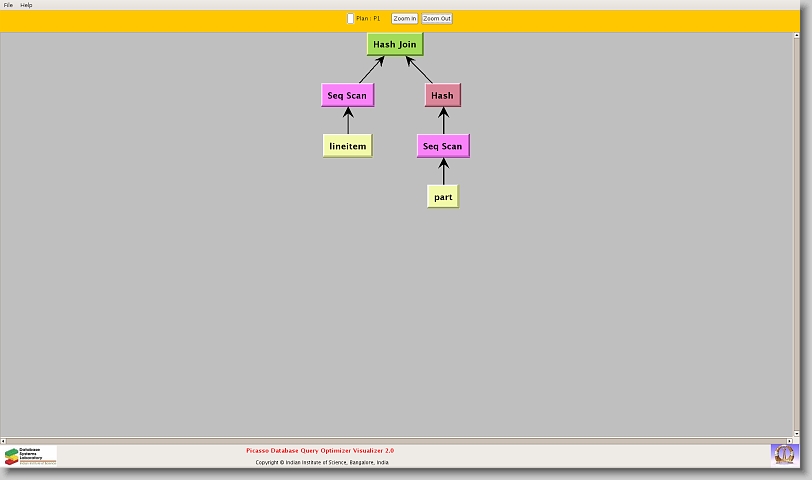Viewport: 812px width, 480px height.
Task: Click the white Plan P1 color box
Action: pyautogui.click(x=350, y=18)
